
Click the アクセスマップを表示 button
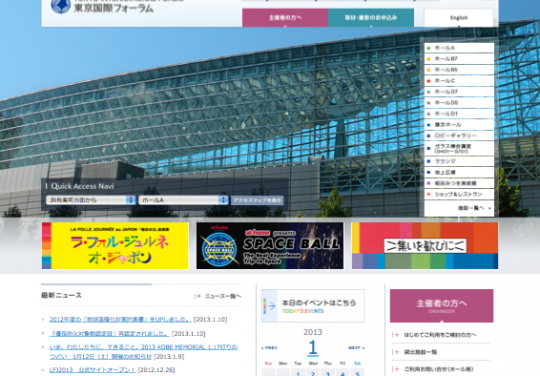pos(257,200)
